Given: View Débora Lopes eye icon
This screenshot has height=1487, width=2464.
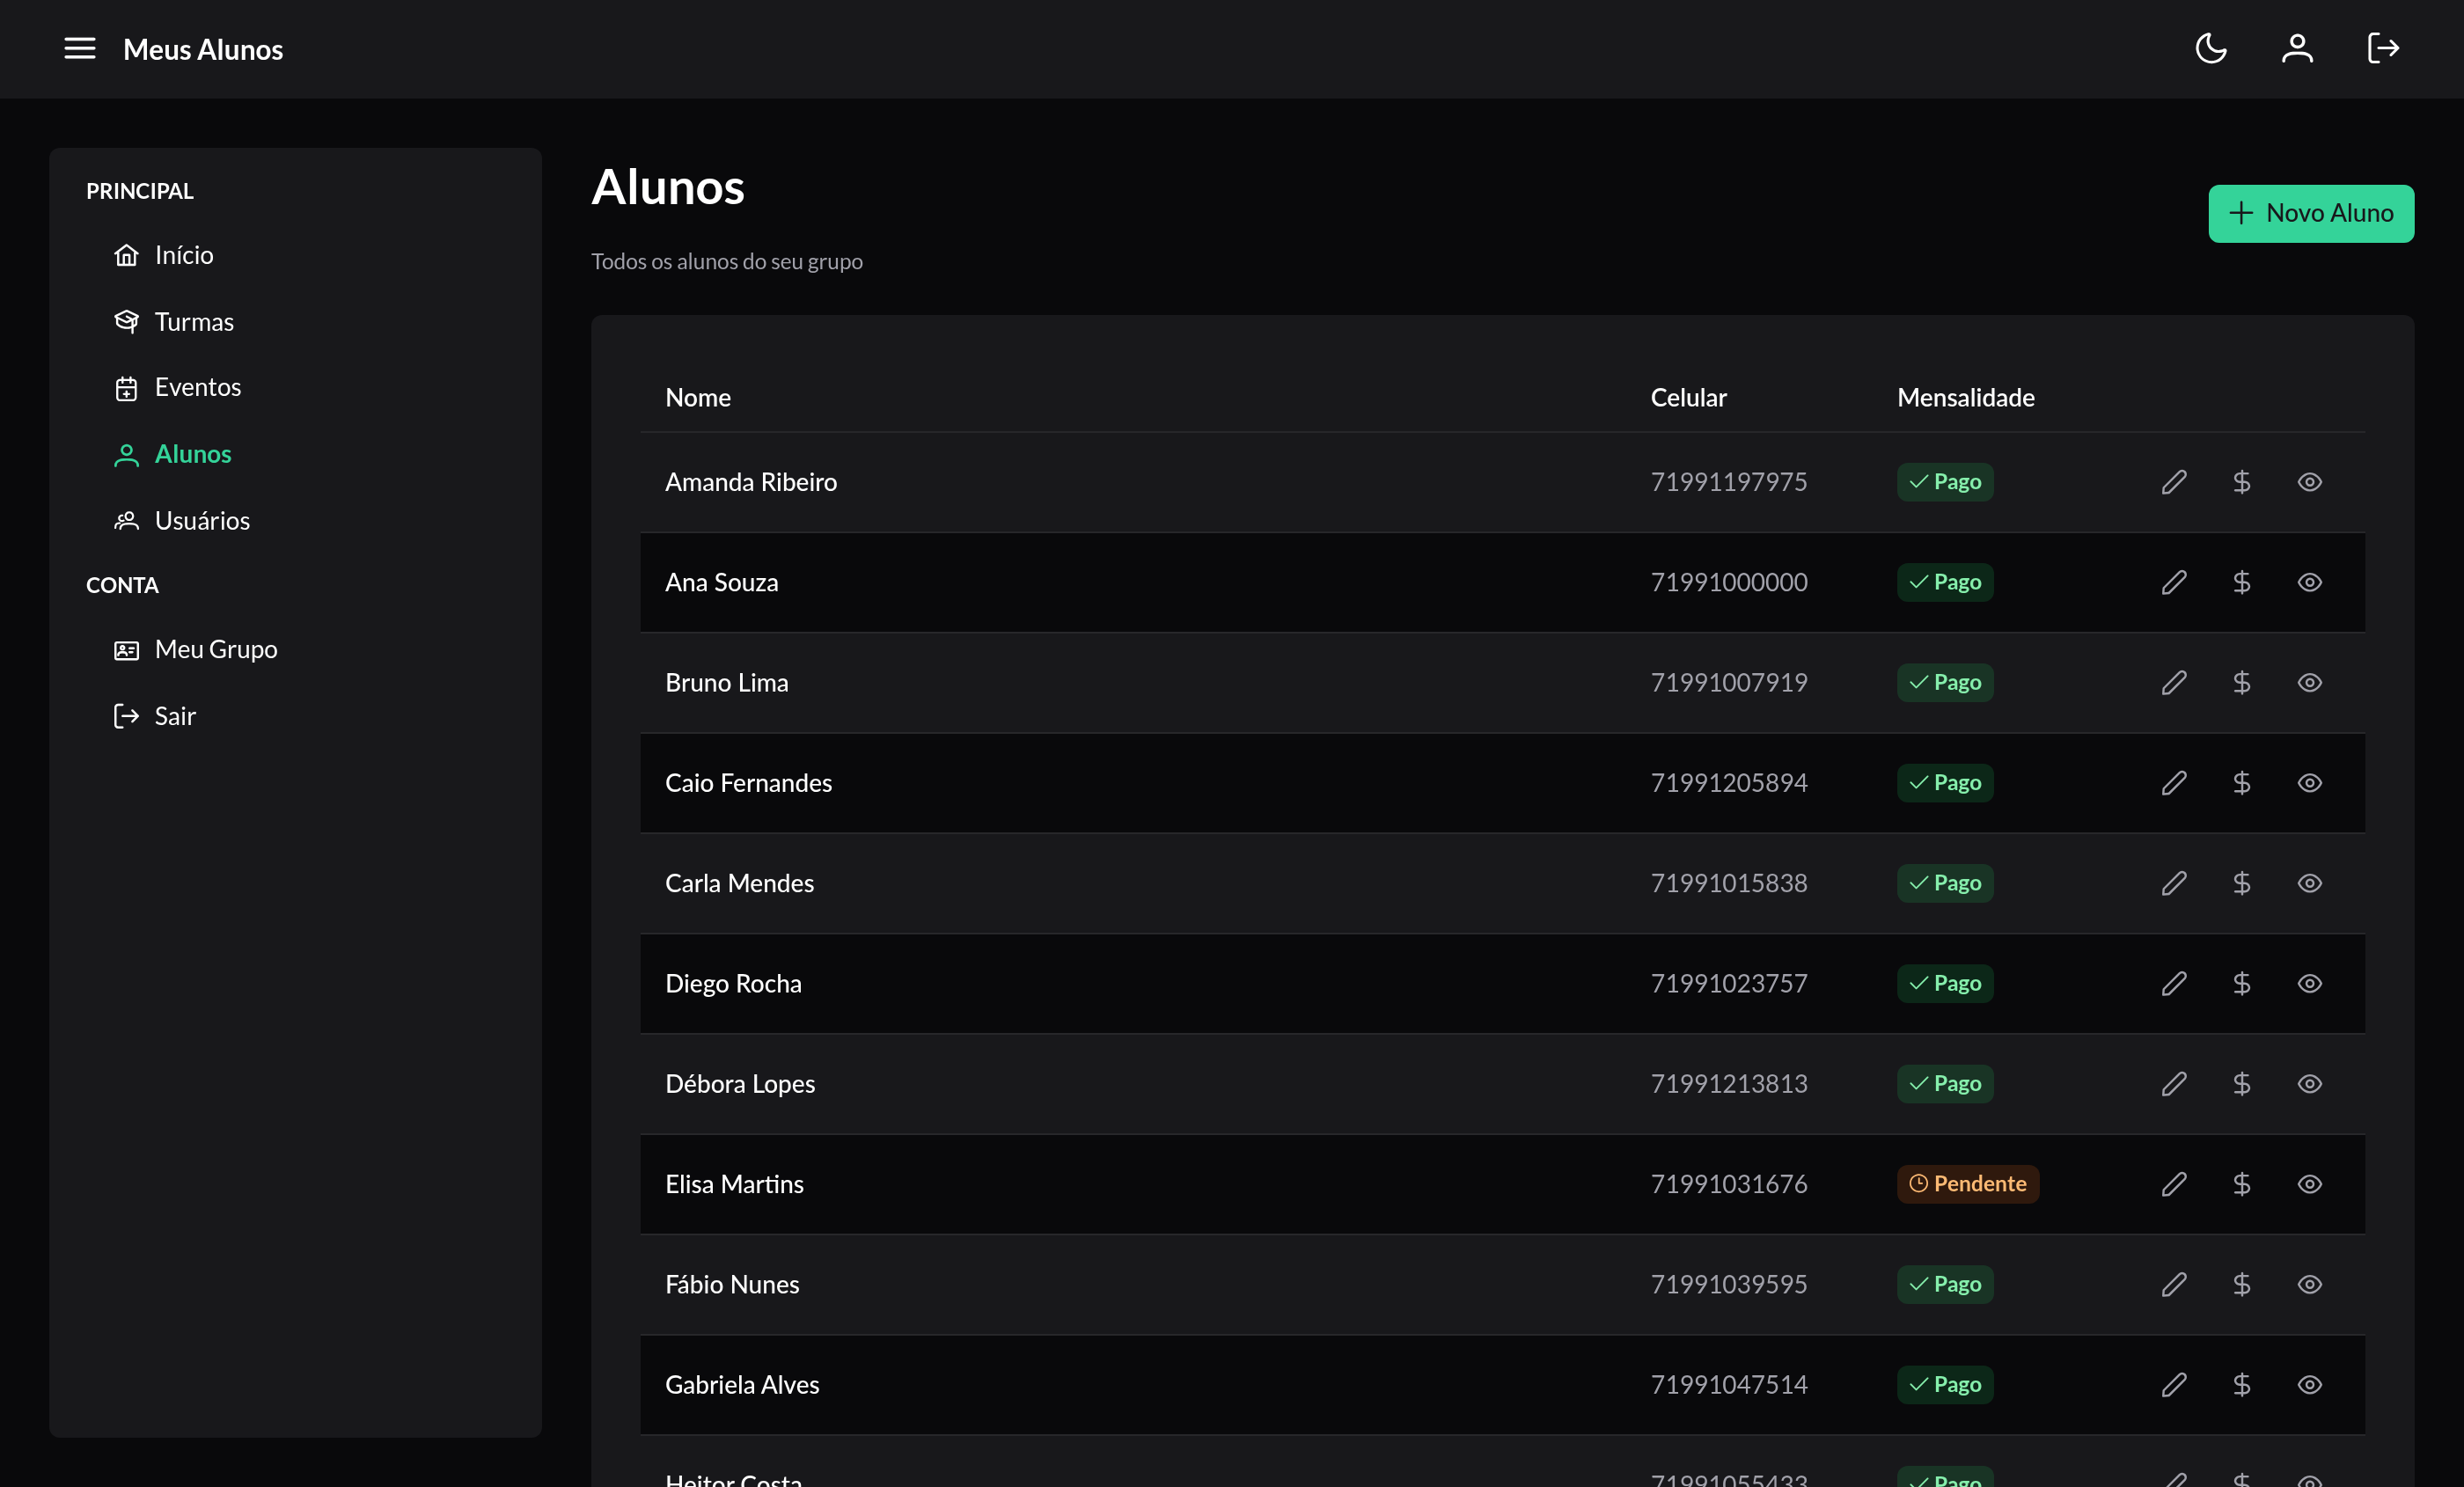Looking at the screenshot, I should [x=2309, y=1084].
